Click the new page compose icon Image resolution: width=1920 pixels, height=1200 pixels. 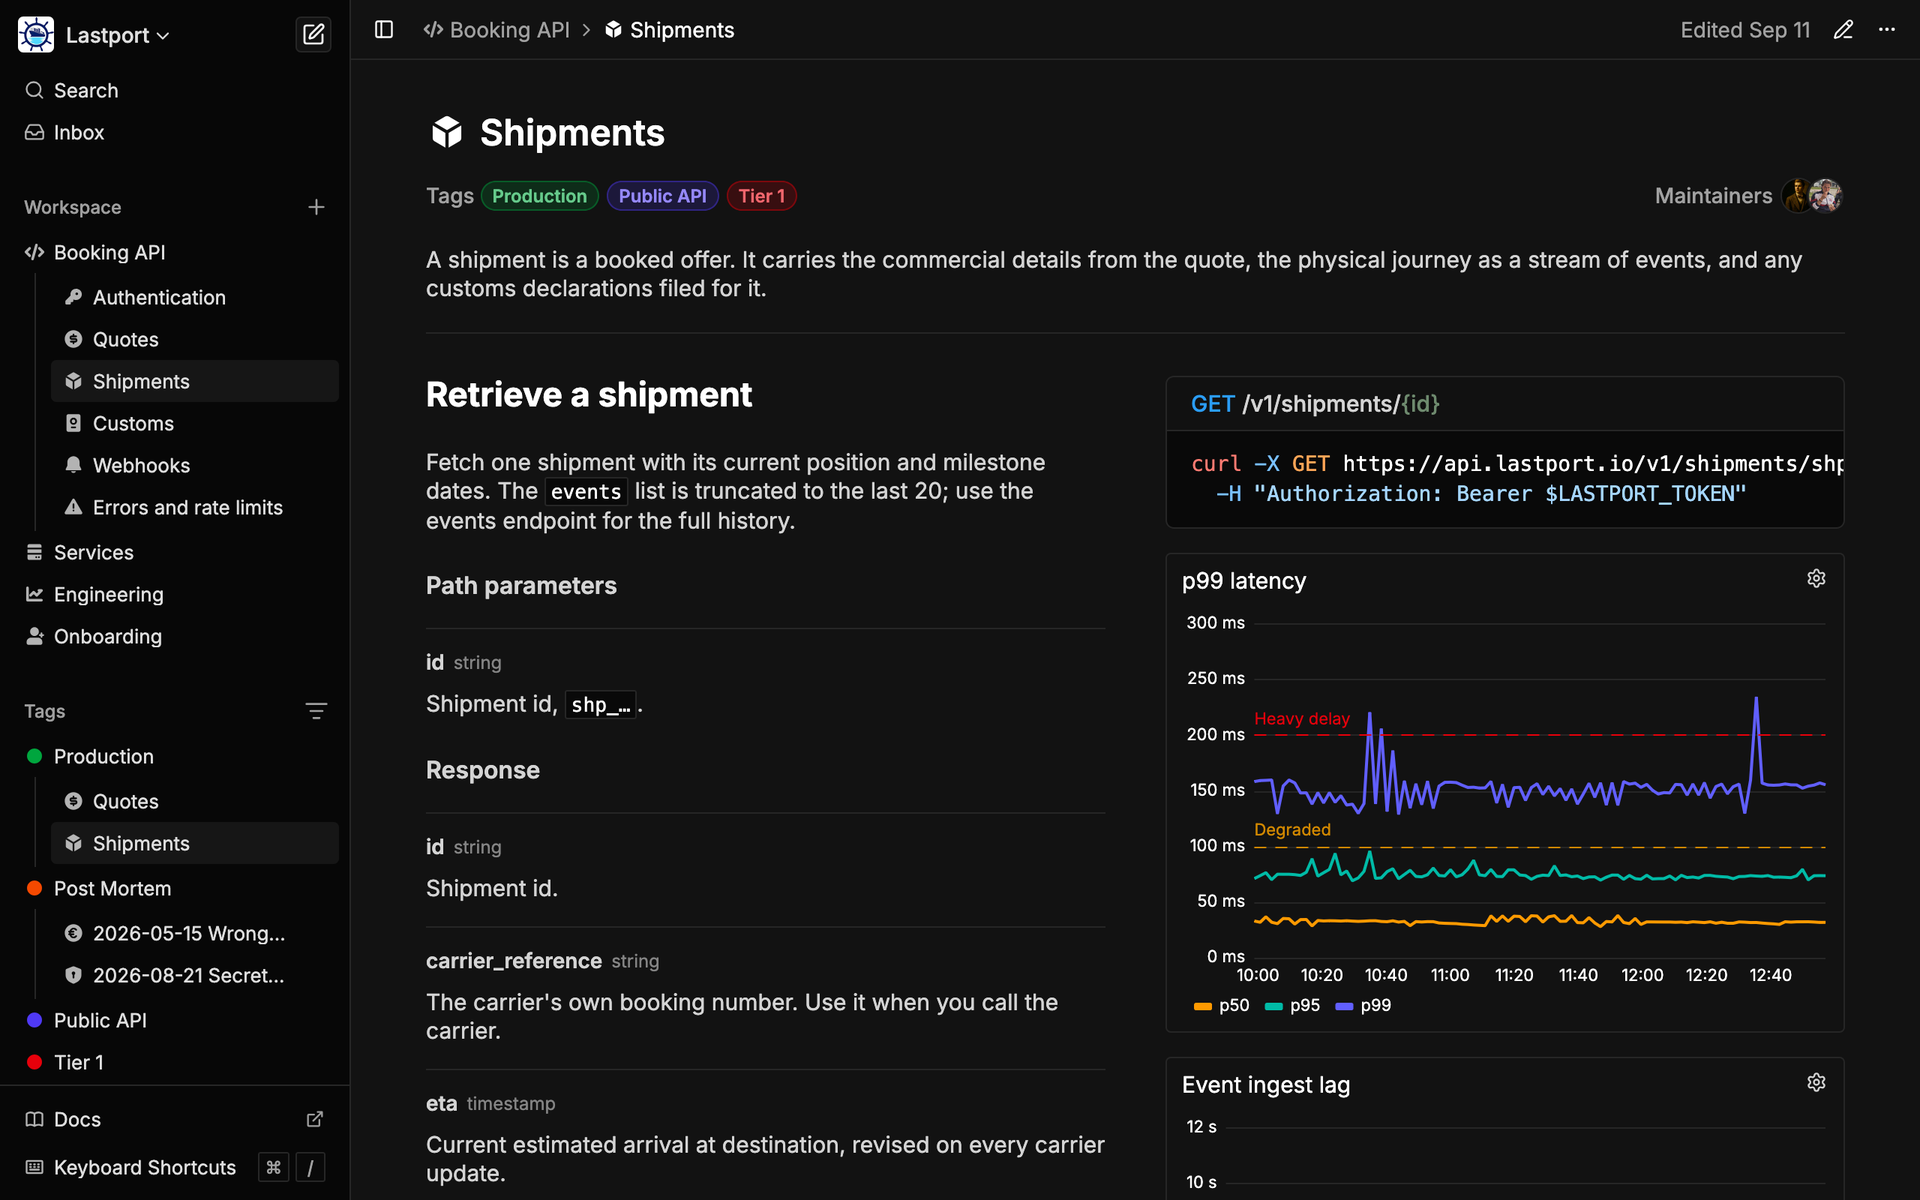point(313,35)
